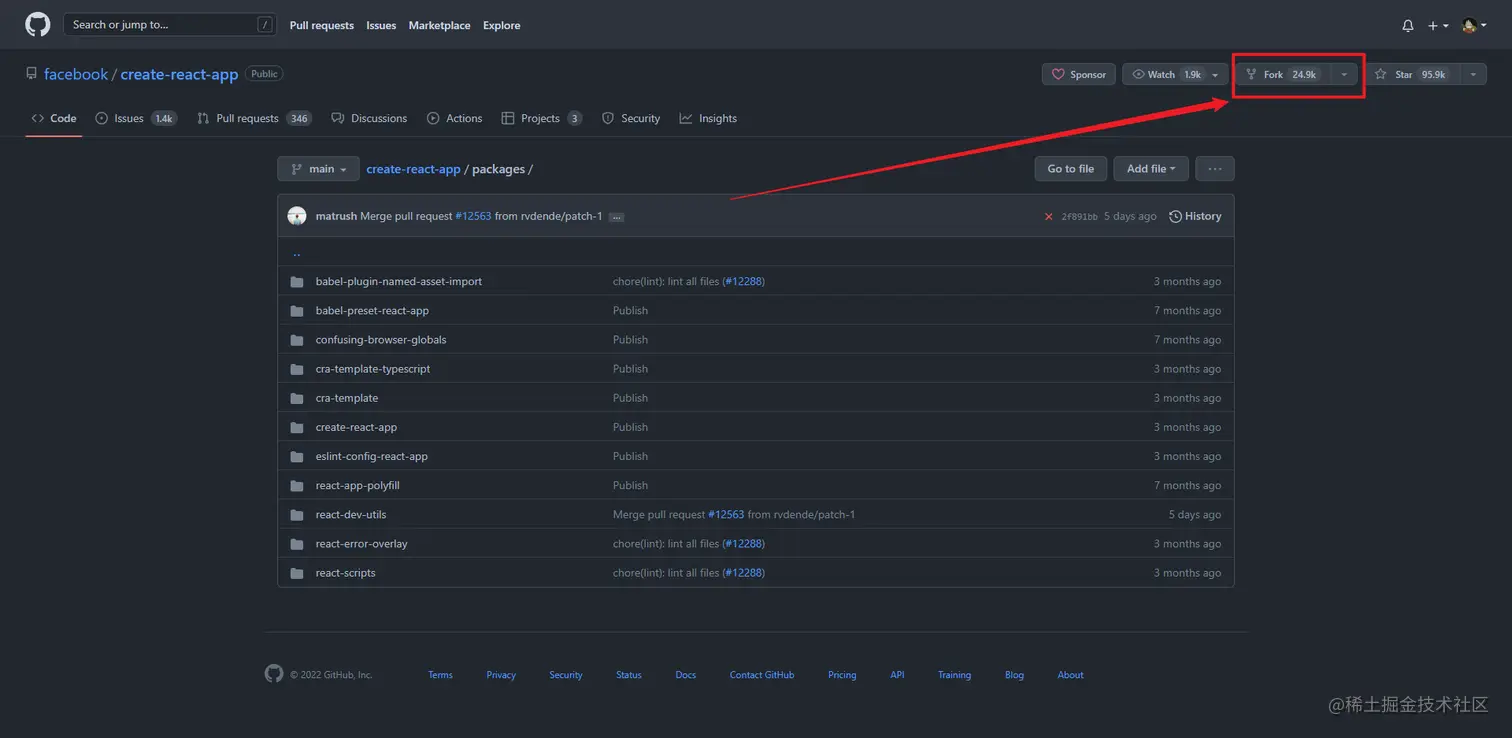
Task: Click the GitHub Octocat logo in header
Action: (x=38, y=25)
